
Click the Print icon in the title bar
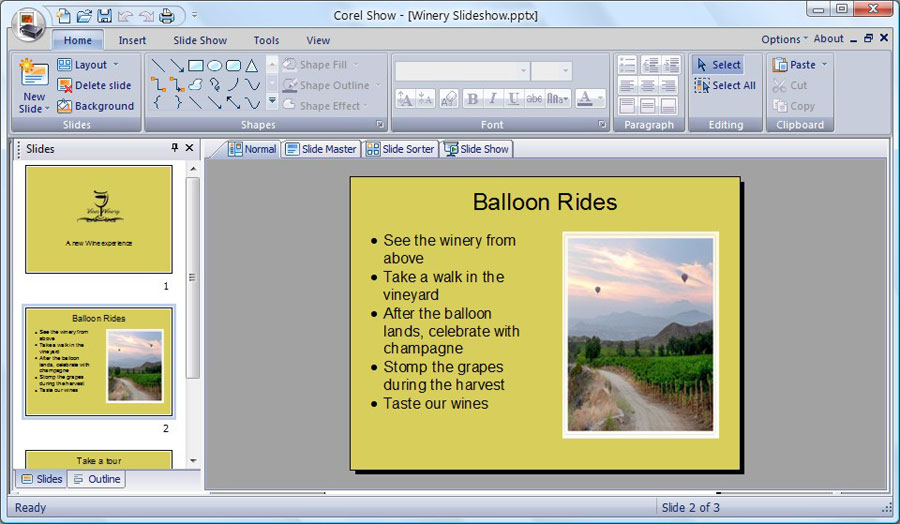[166, 15]
